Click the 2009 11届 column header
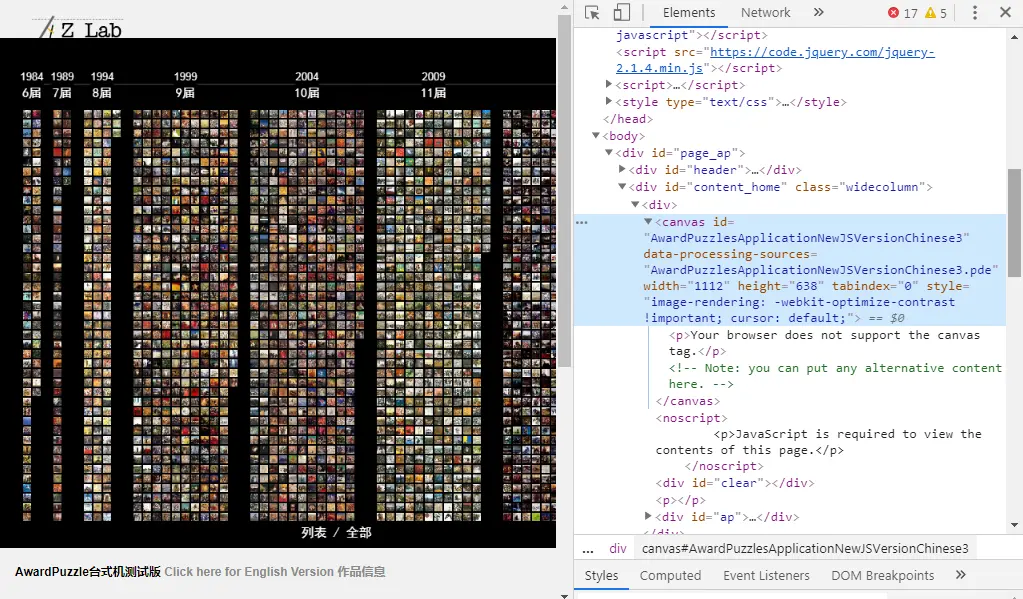The width and height of the screenshot is (1023, 599). pos(433,85)
